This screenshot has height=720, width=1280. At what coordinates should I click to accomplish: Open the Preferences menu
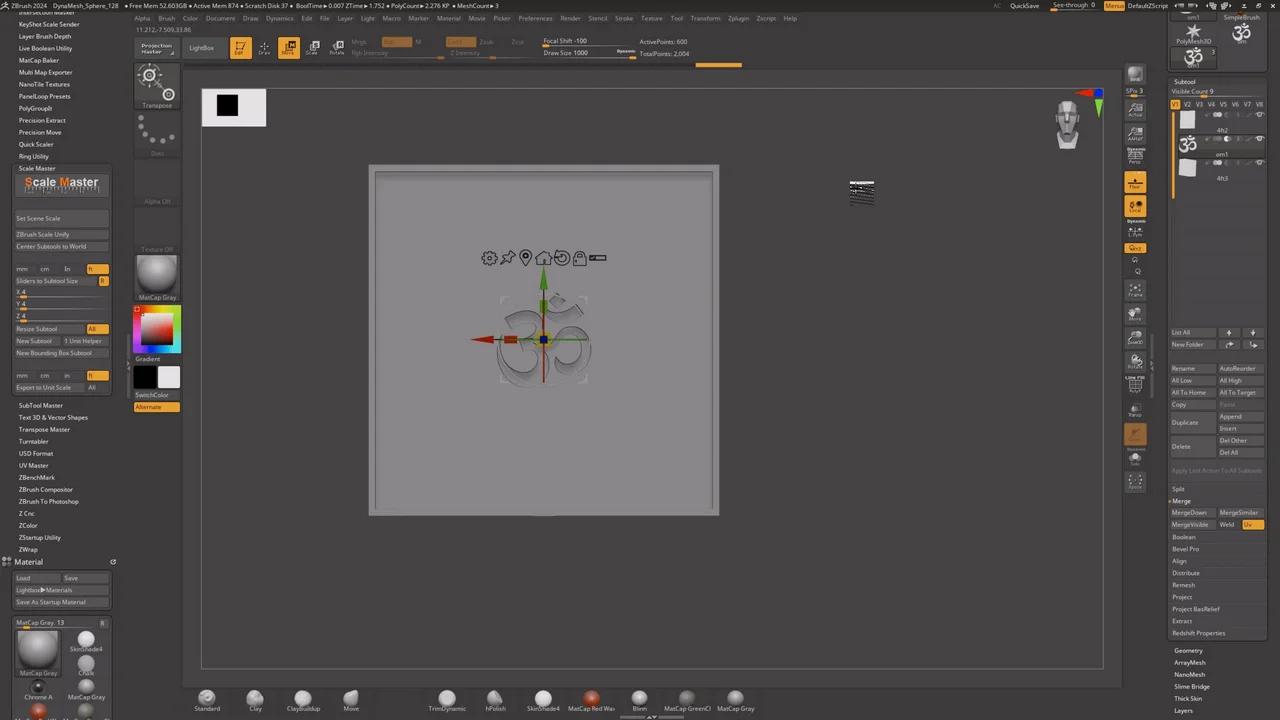(x=535, y=18)
